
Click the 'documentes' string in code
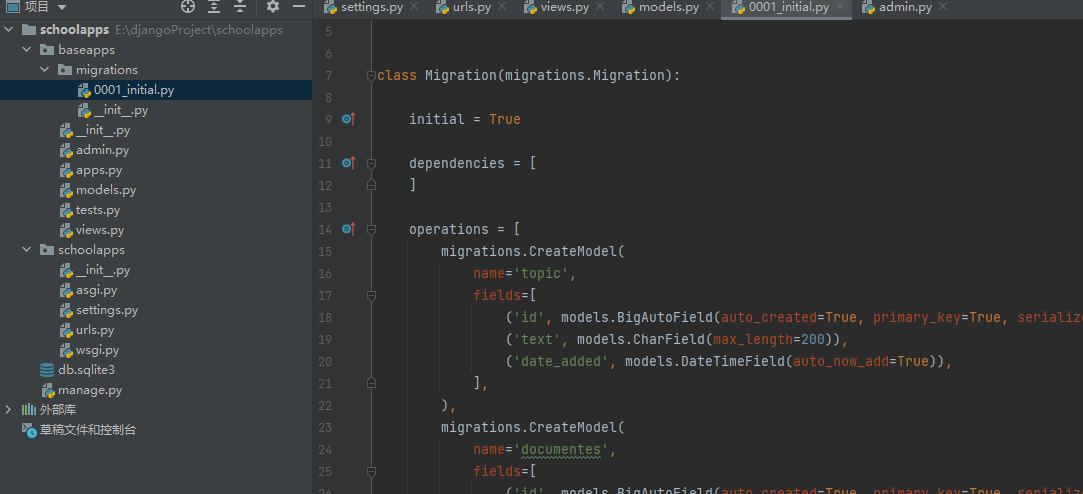tap(561, 450)
